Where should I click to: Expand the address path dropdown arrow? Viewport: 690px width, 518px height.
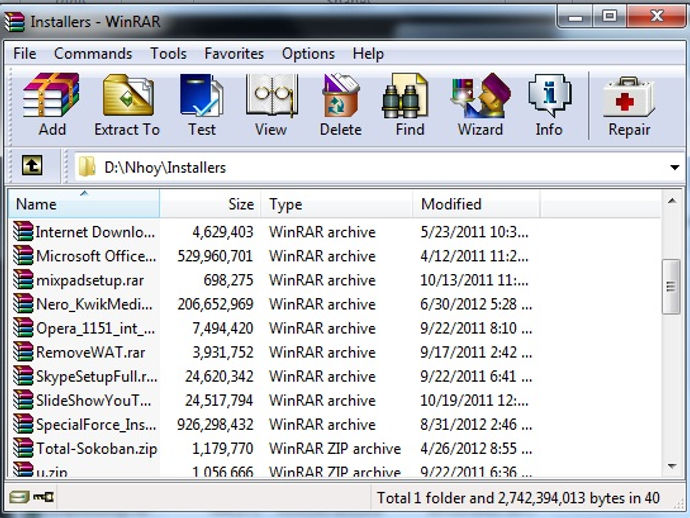(675, 167)
